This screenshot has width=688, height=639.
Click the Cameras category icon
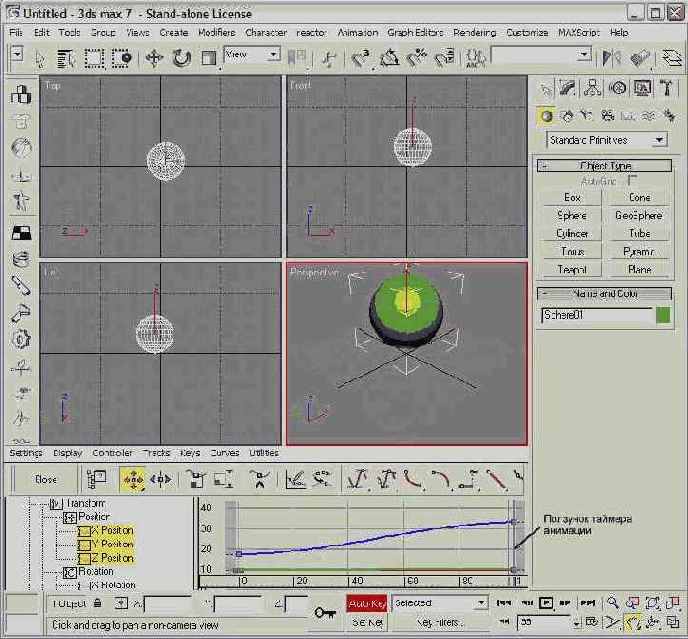[x=608, y=116]
